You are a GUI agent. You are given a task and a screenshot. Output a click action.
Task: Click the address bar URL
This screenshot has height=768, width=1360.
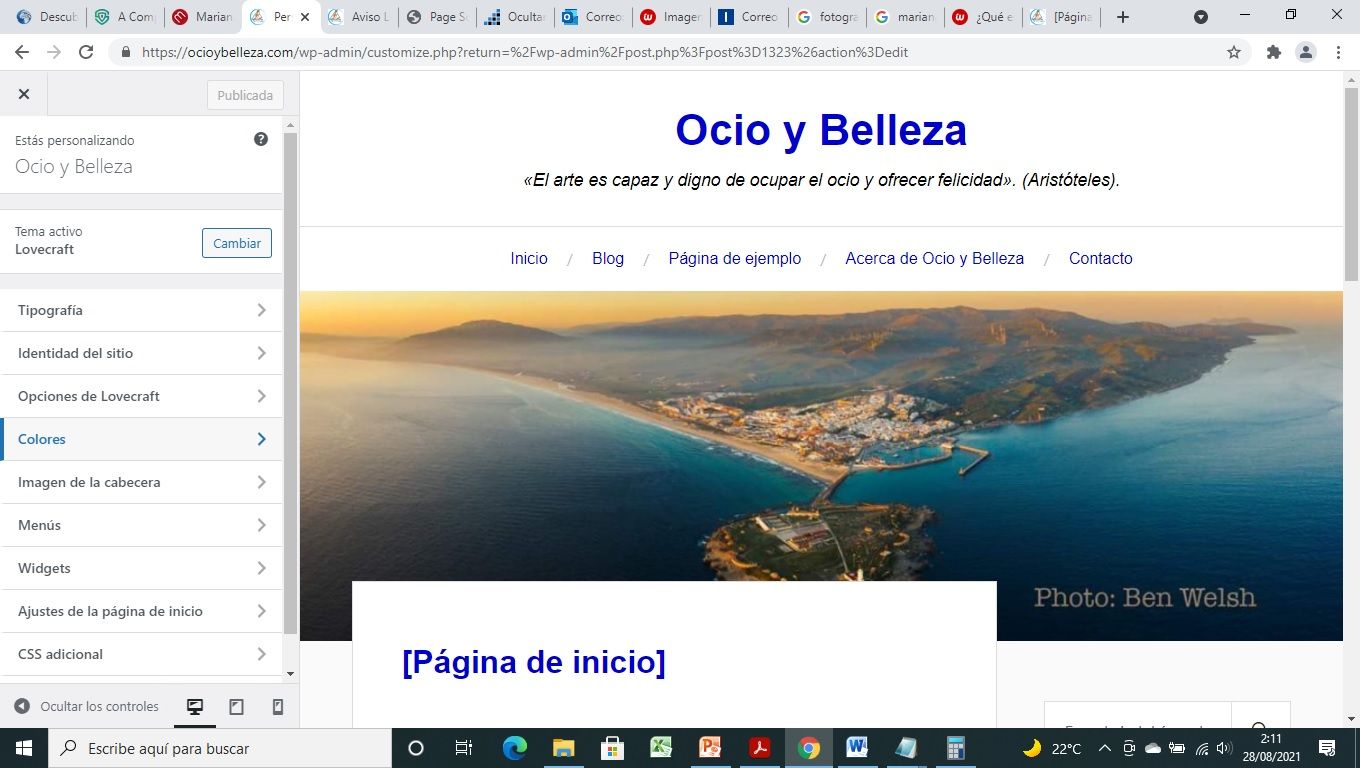525,52
